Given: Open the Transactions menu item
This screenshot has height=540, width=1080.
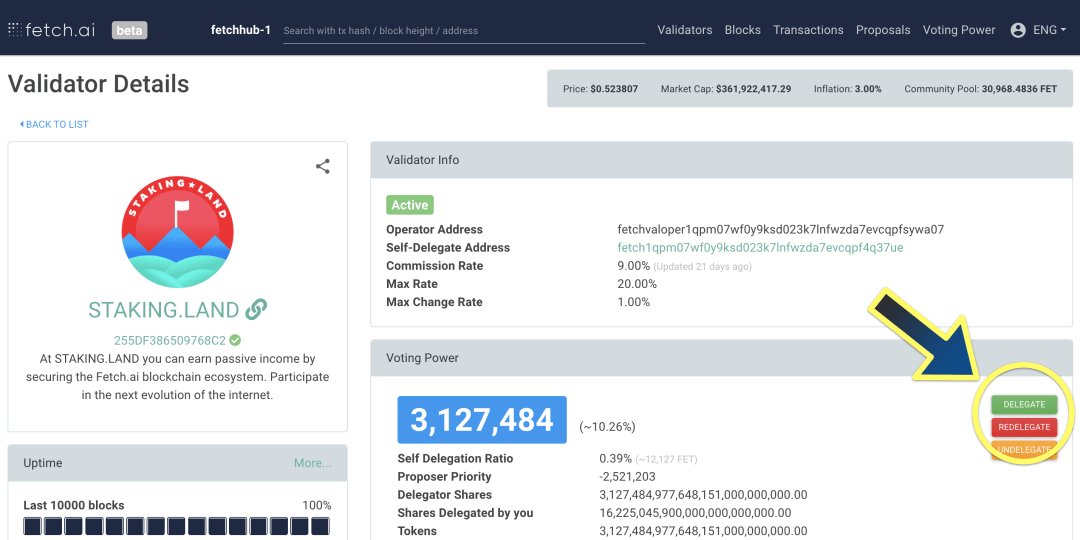Looking at the screenshot, I should click(x=808, y=30).
